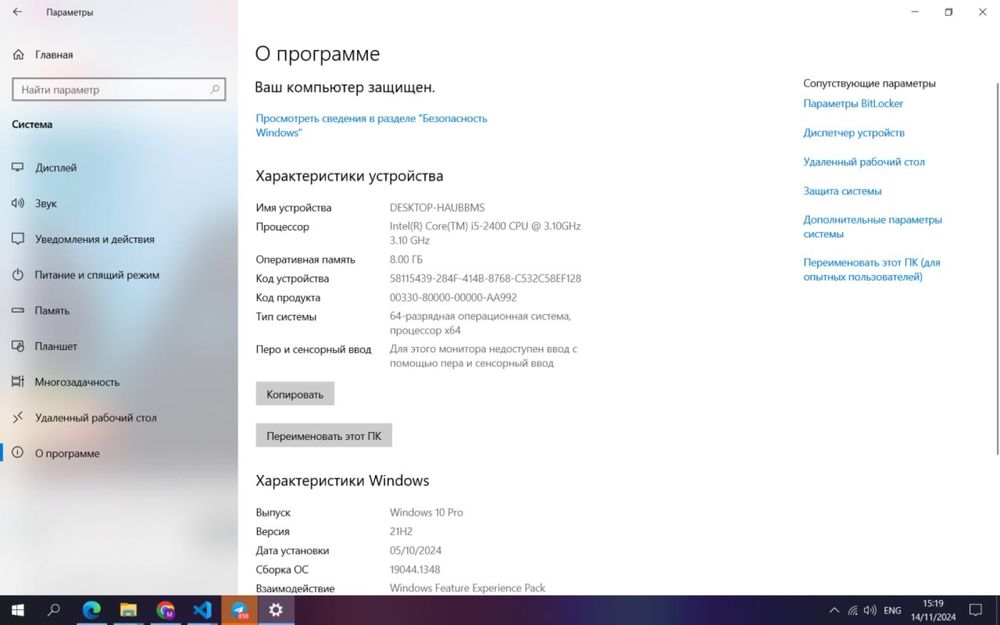
Task: Select the device ID starting 58115439
Action: click(x=485, y=279)
